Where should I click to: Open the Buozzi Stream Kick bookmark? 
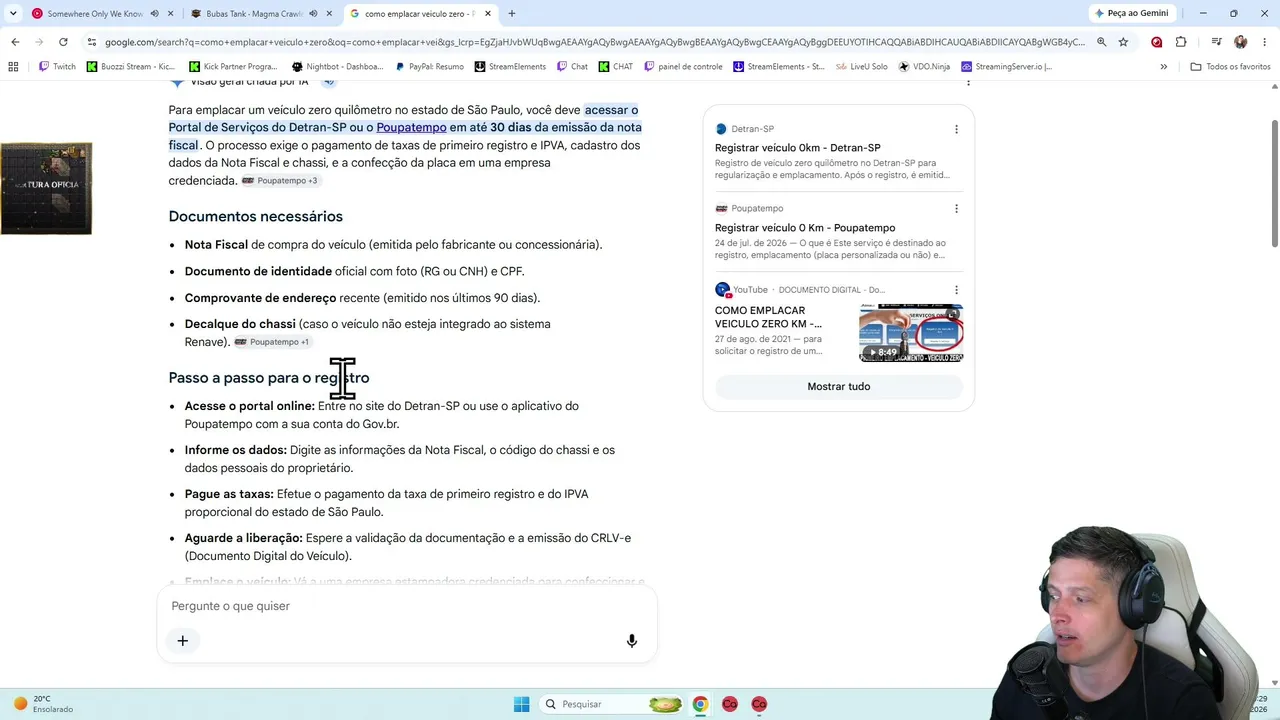click(x=131, y=67)
